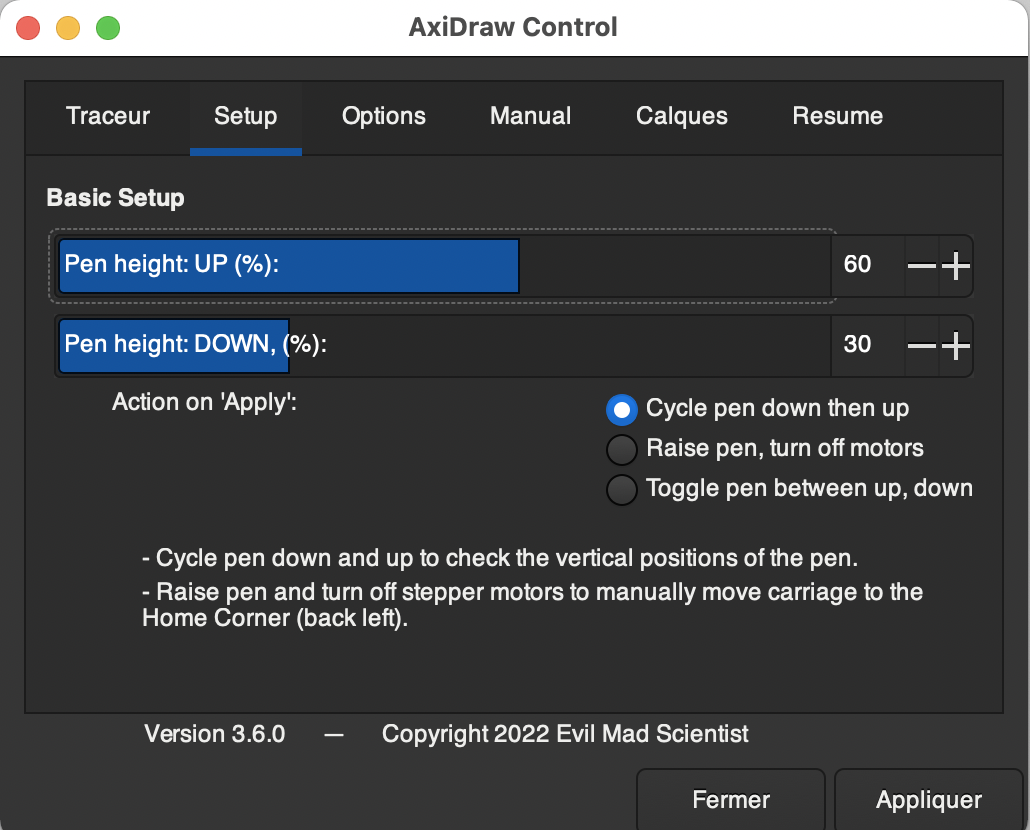The height and width of the screenshot is (830, 1030).
Task: Go to the Options tab
Action: point(384,116)
